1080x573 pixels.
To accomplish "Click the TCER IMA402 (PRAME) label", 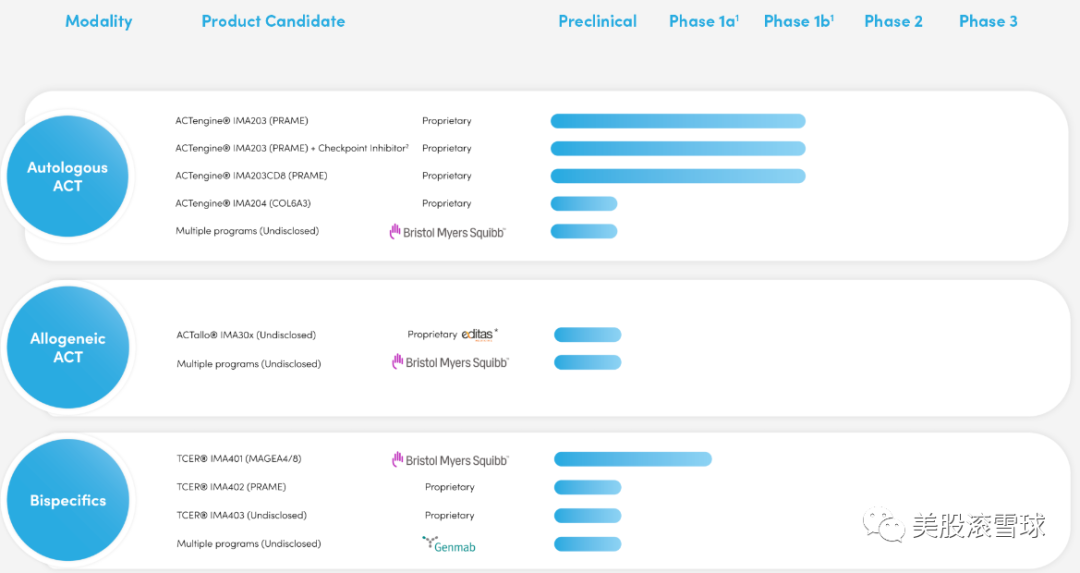I will coord(231,487).
